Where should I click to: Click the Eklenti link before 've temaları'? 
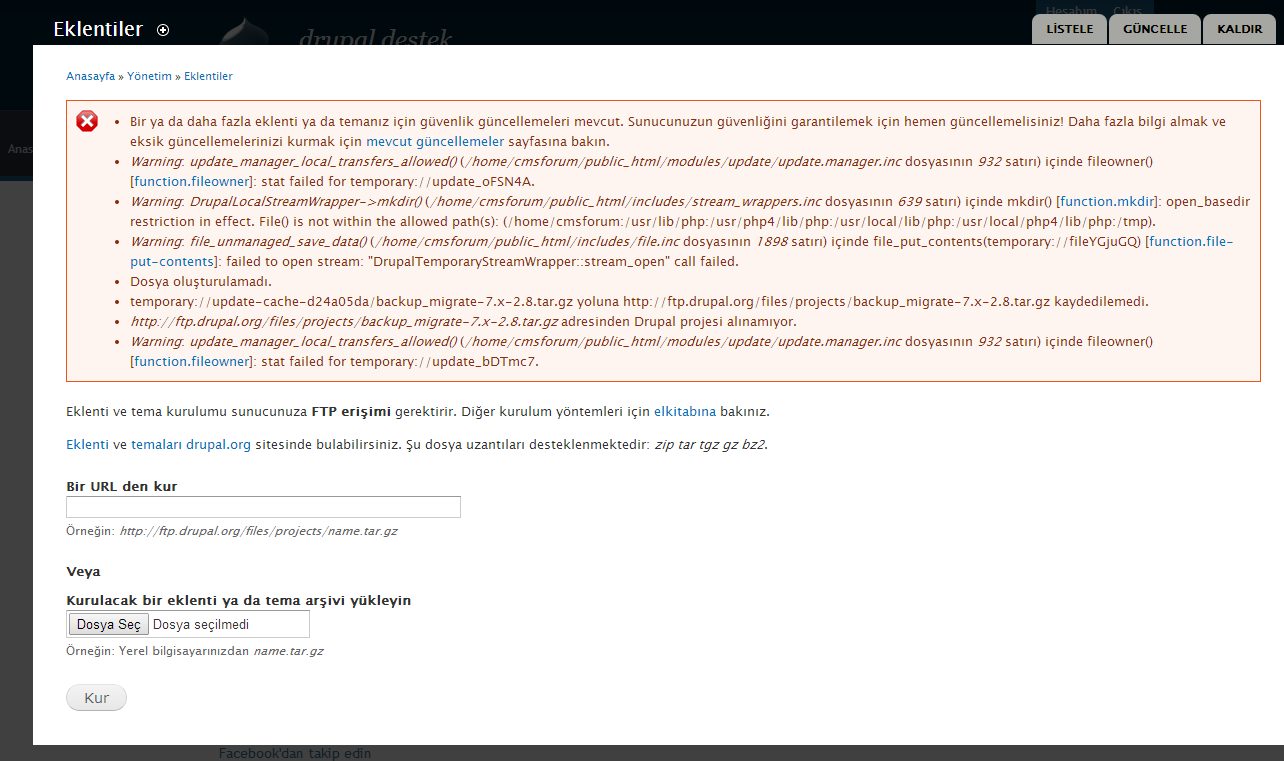87,444
